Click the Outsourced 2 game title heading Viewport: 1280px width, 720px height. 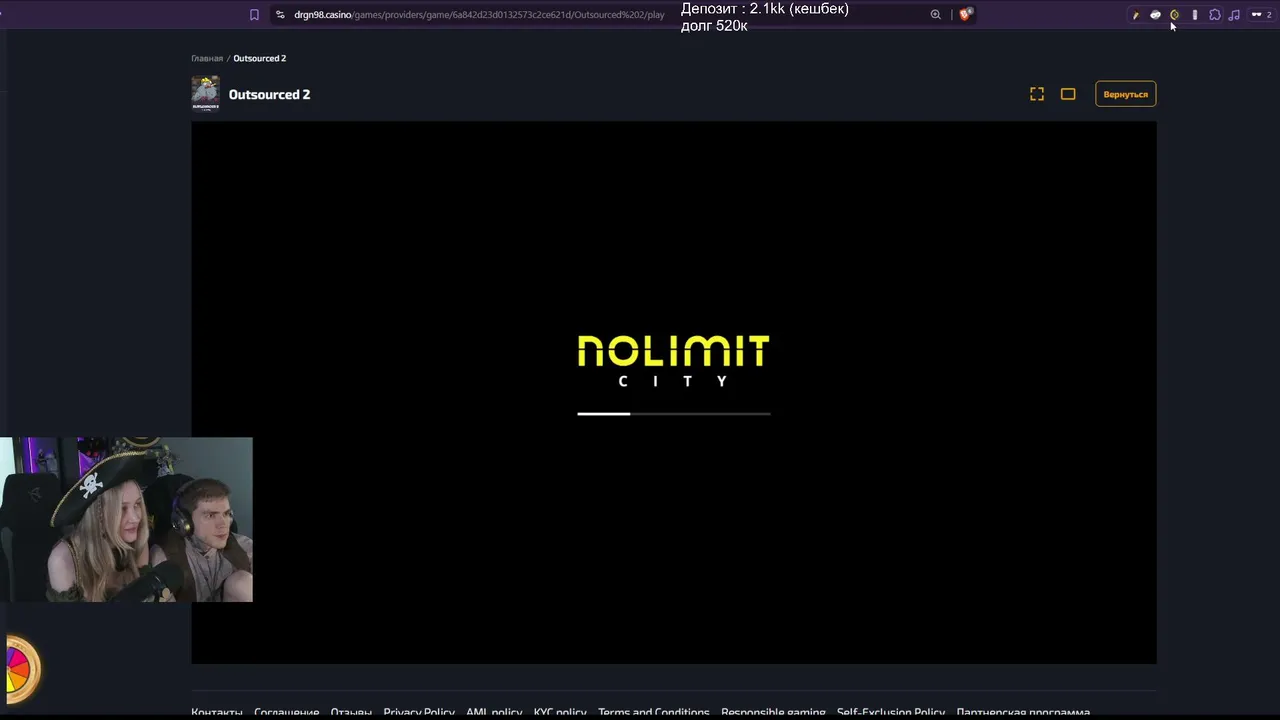(x=269, y=94)
